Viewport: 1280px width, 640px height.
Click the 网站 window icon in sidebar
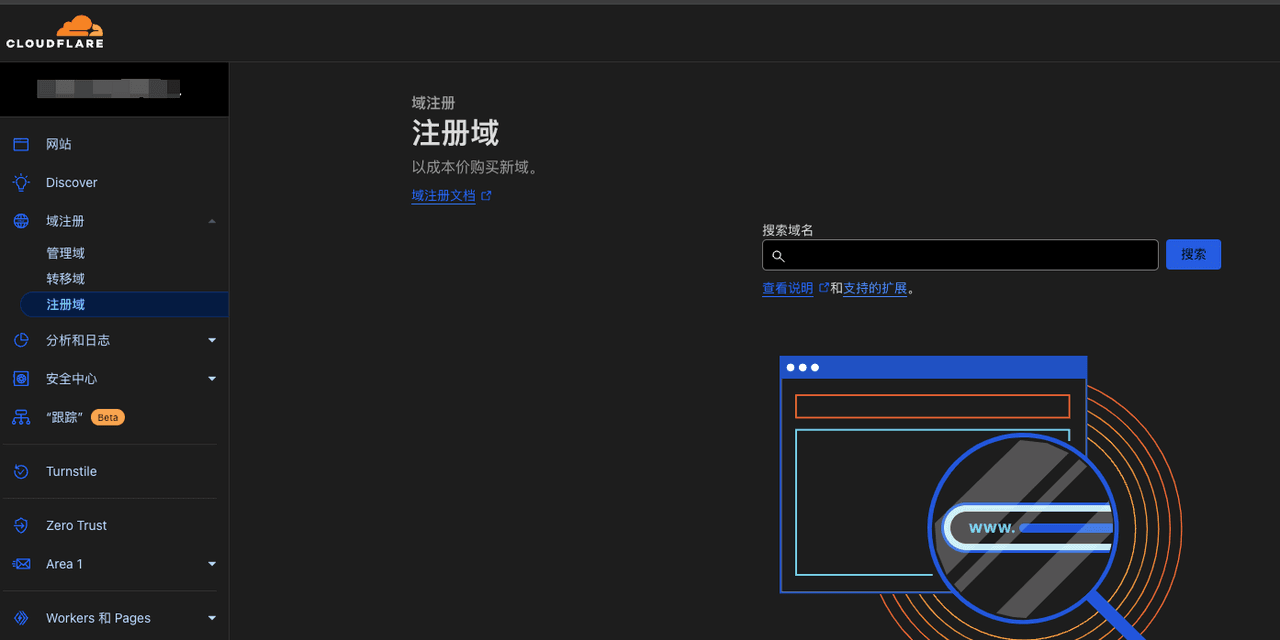click(x=21, y=144)
